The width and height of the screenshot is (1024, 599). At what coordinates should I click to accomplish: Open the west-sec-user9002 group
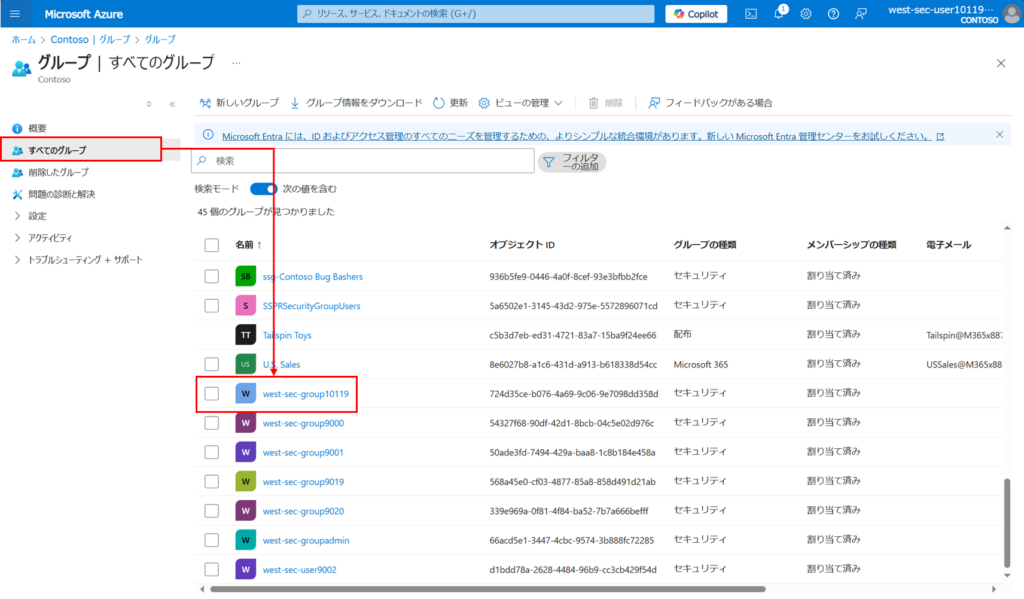click(299, 570)
